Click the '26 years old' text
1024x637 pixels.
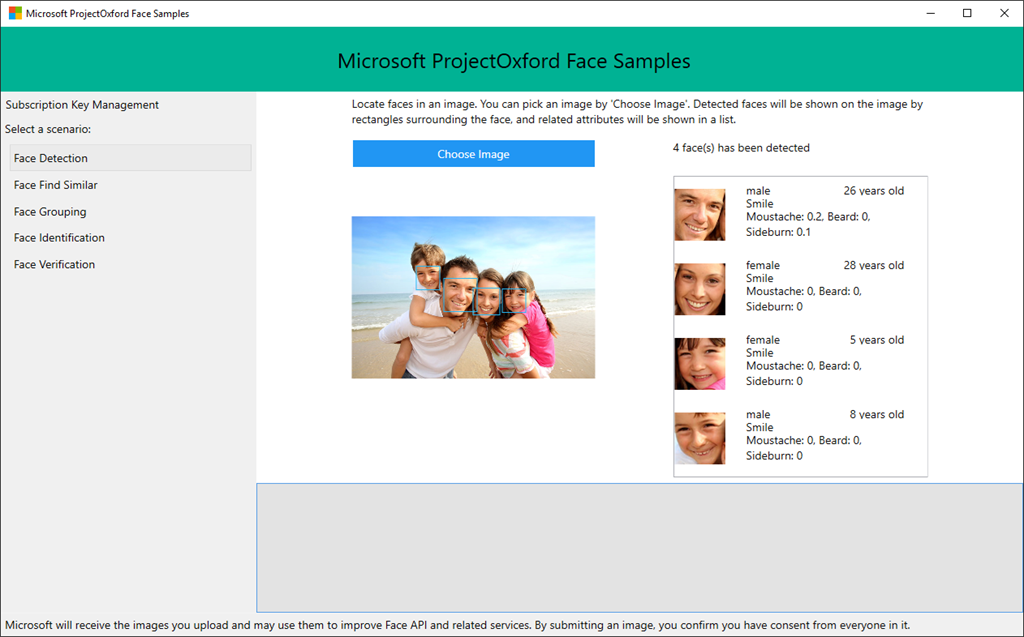click(x=874, y=191)
